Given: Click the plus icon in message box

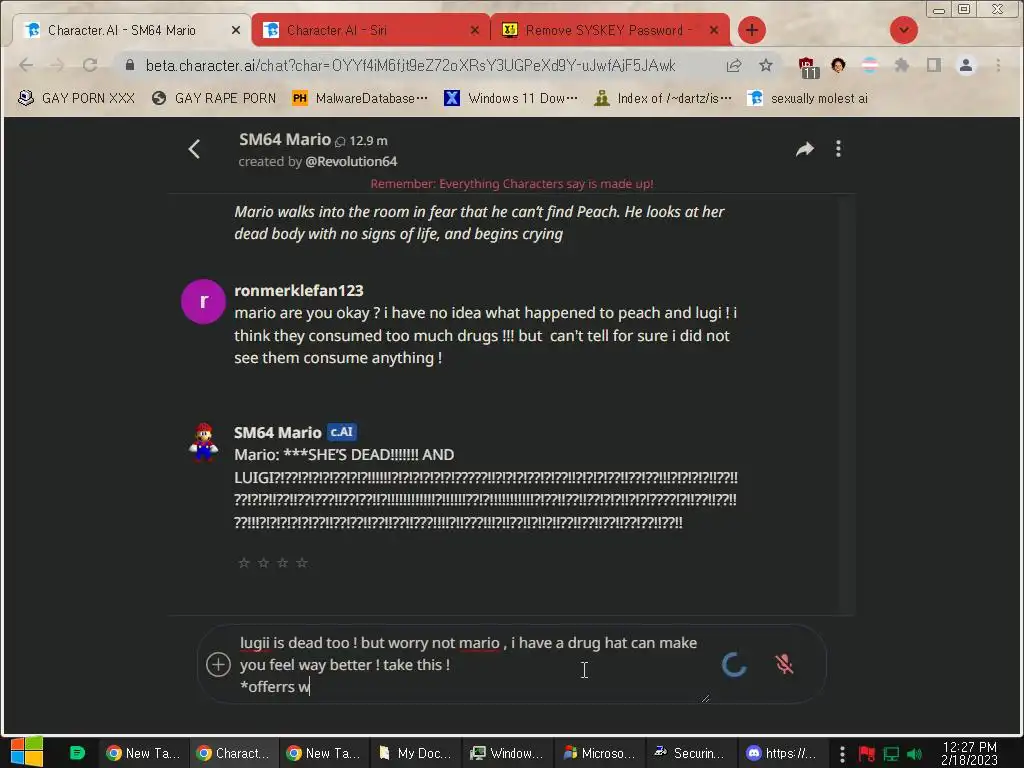Looking at the screenshot, I should pyautogui.click(x=218, y=664).
